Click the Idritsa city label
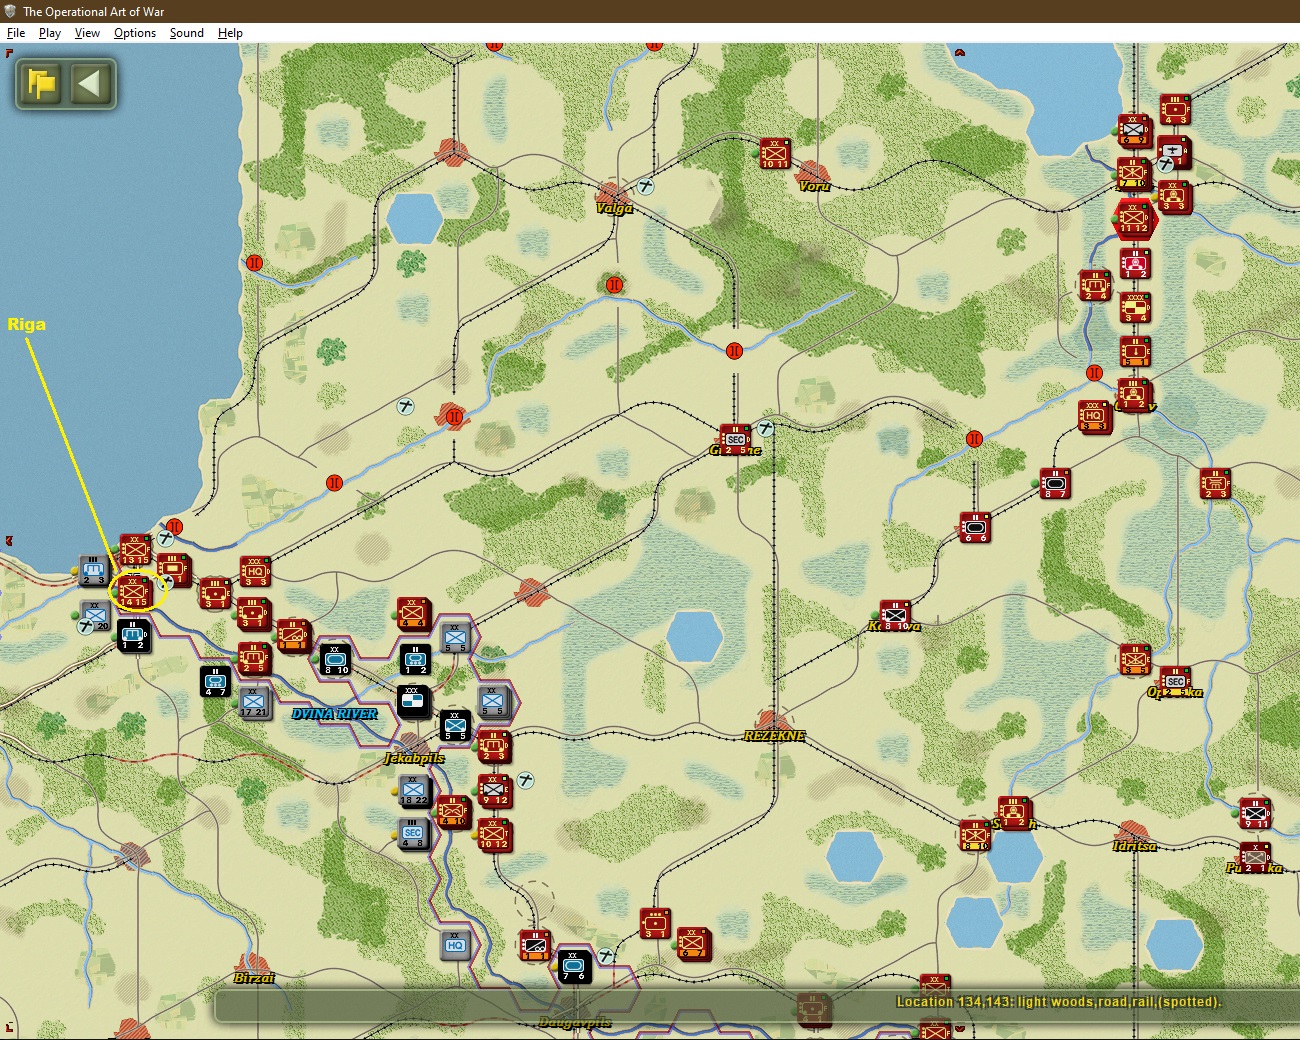Screen dimensions: 1300x1040 1134,846
